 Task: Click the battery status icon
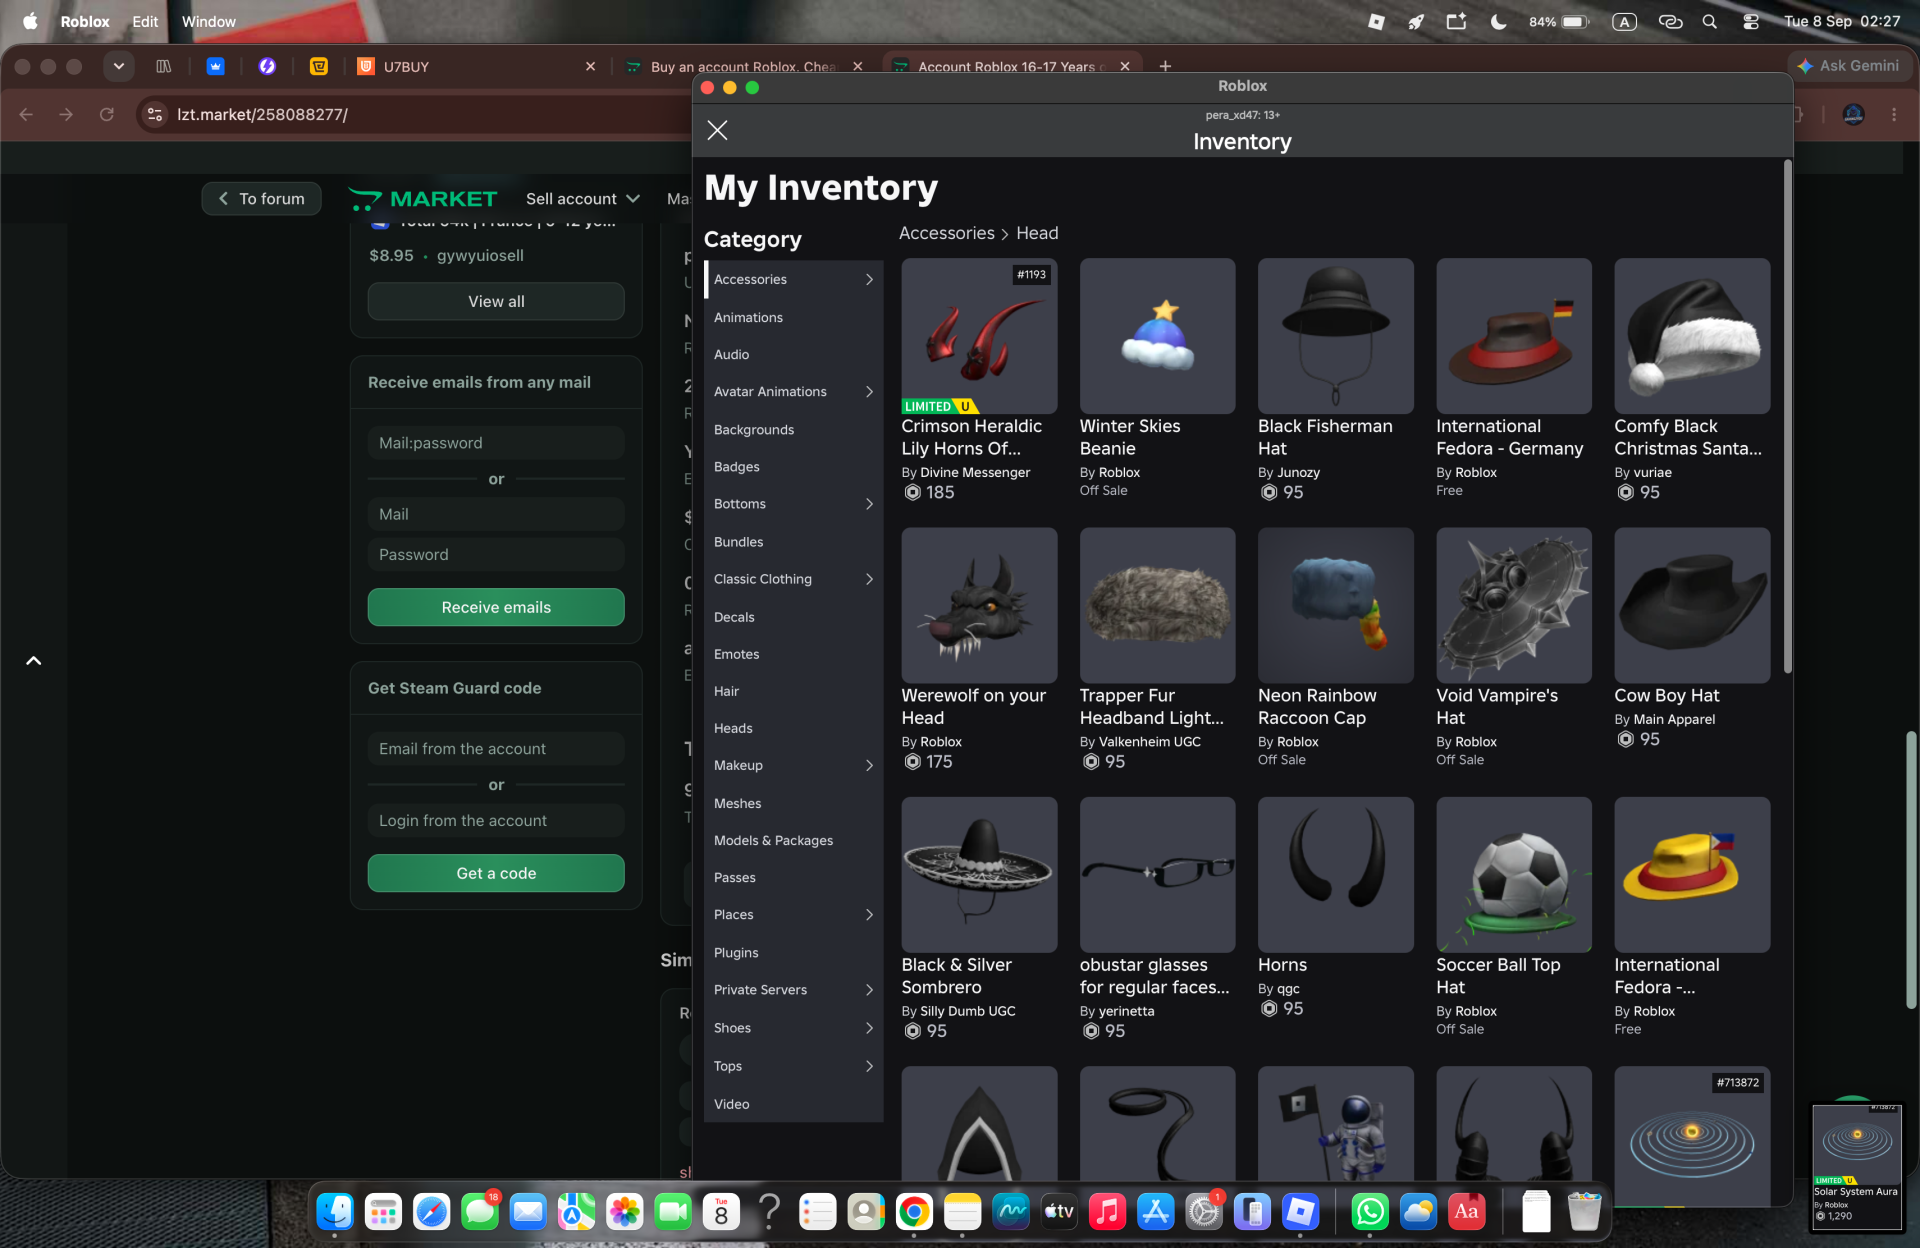1575,21
